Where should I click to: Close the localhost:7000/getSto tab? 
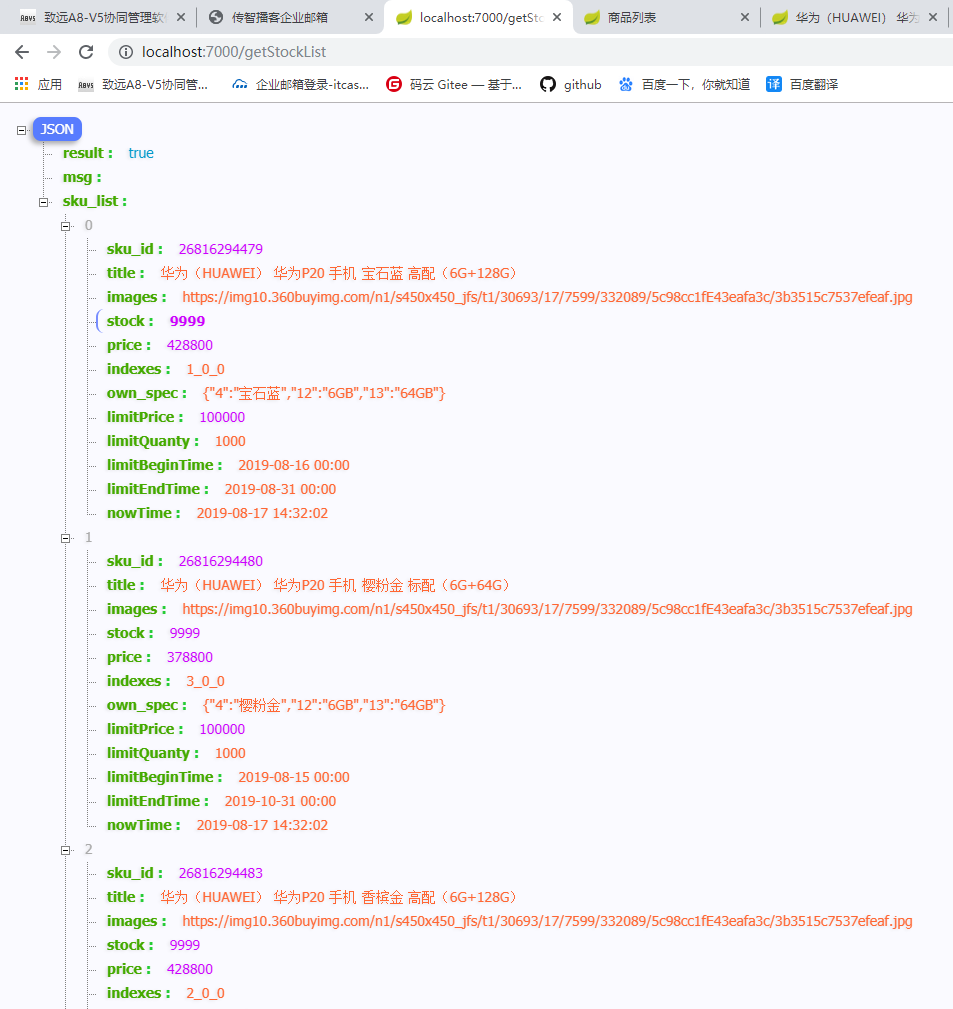(557, 17)
